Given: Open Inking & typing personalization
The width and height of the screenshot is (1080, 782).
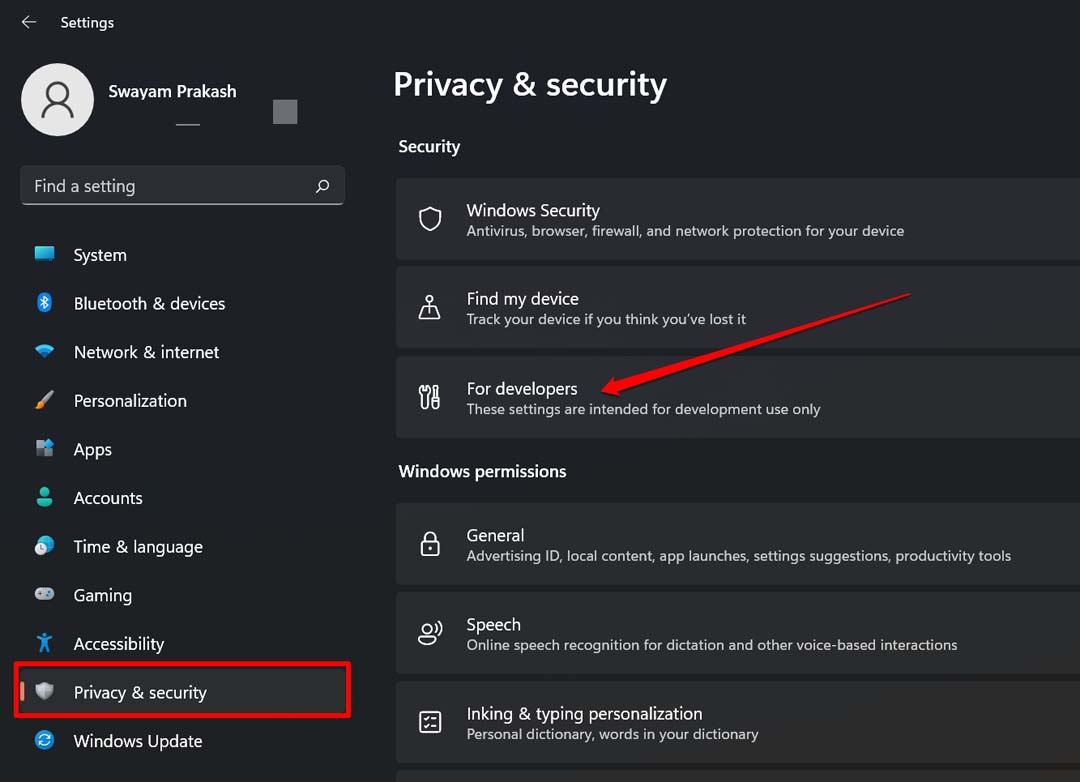Looking at the screenshot, I should pyautogui.click(x=738, y=722).
